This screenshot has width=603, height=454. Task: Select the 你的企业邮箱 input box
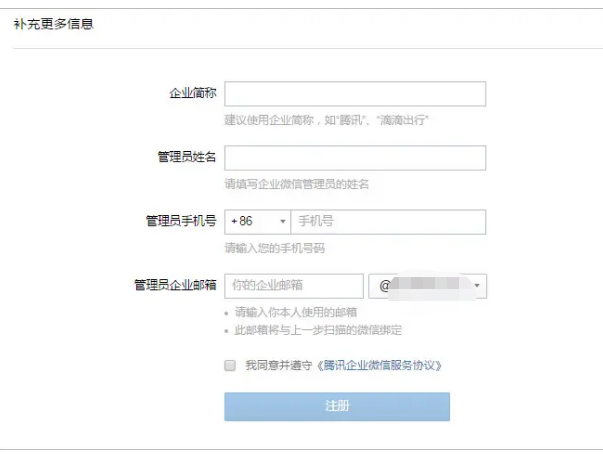tap(294, 286)
